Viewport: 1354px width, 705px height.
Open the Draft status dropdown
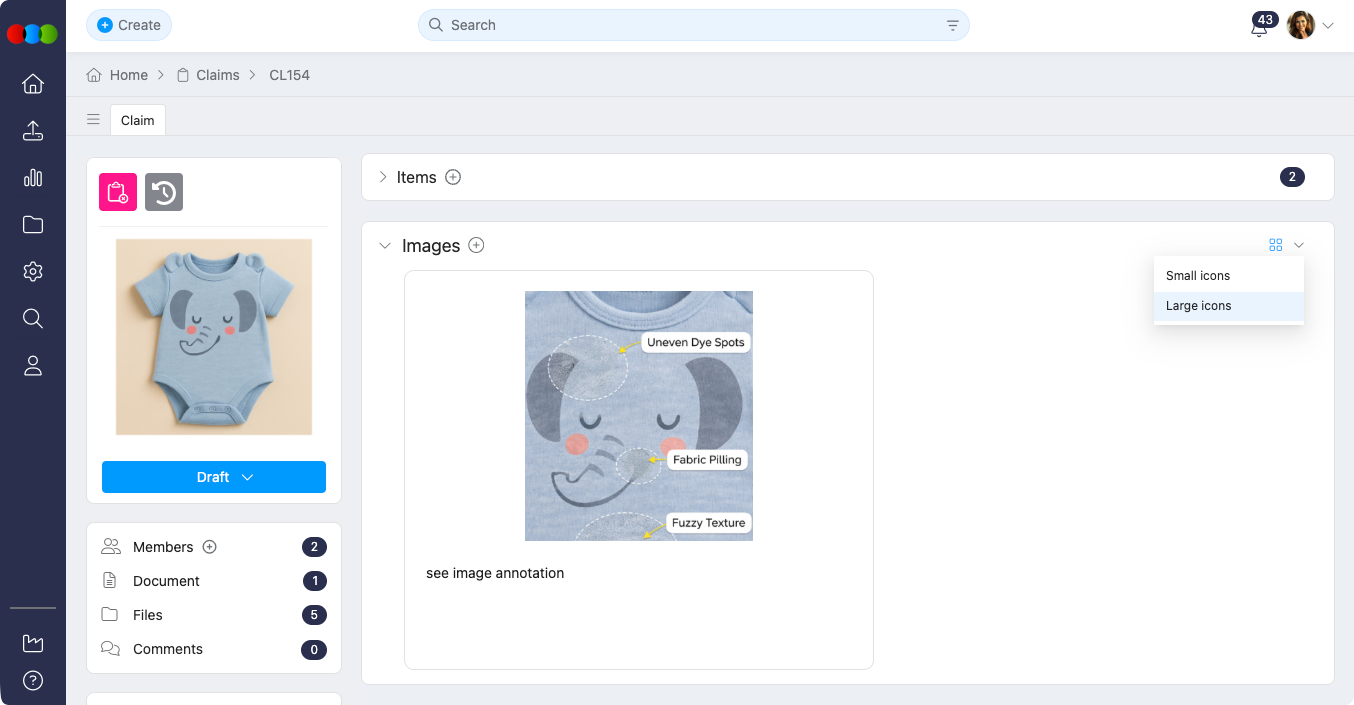coord(214,477)
